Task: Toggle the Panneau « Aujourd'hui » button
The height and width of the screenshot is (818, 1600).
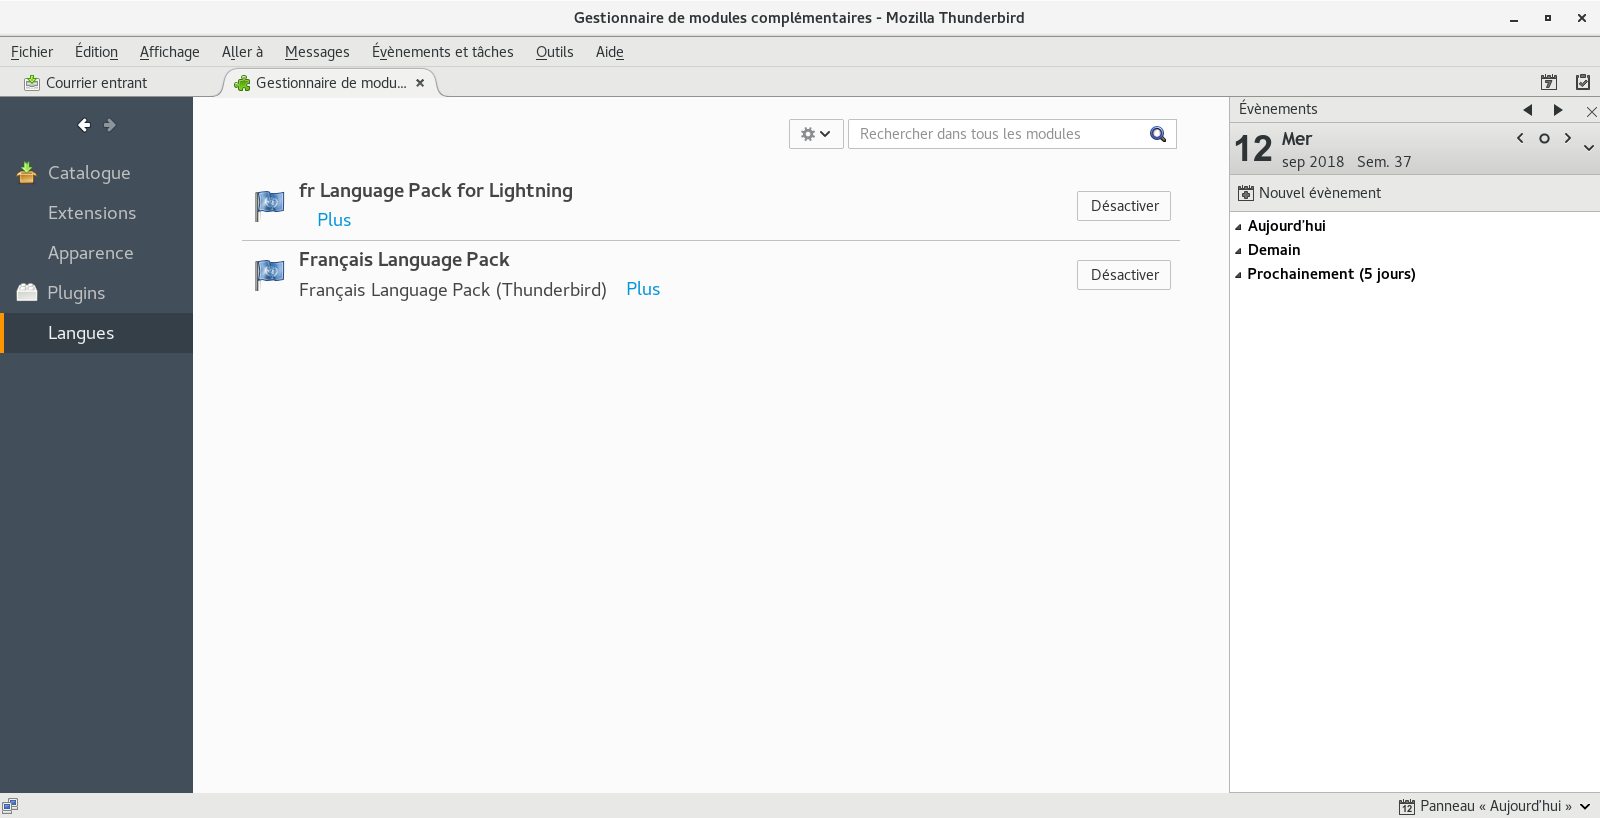Action: [x=1485, y=806]
